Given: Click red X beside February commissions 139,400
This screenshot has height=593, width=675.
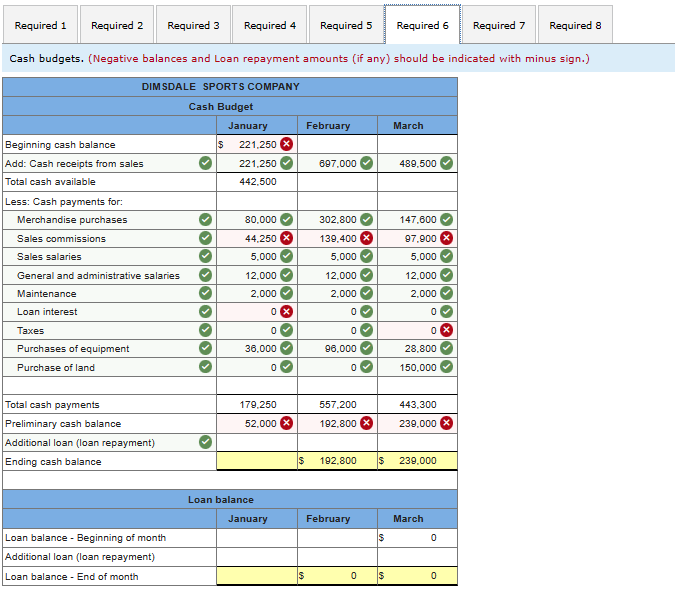Looking at the screenshot, I should point(366,238).
